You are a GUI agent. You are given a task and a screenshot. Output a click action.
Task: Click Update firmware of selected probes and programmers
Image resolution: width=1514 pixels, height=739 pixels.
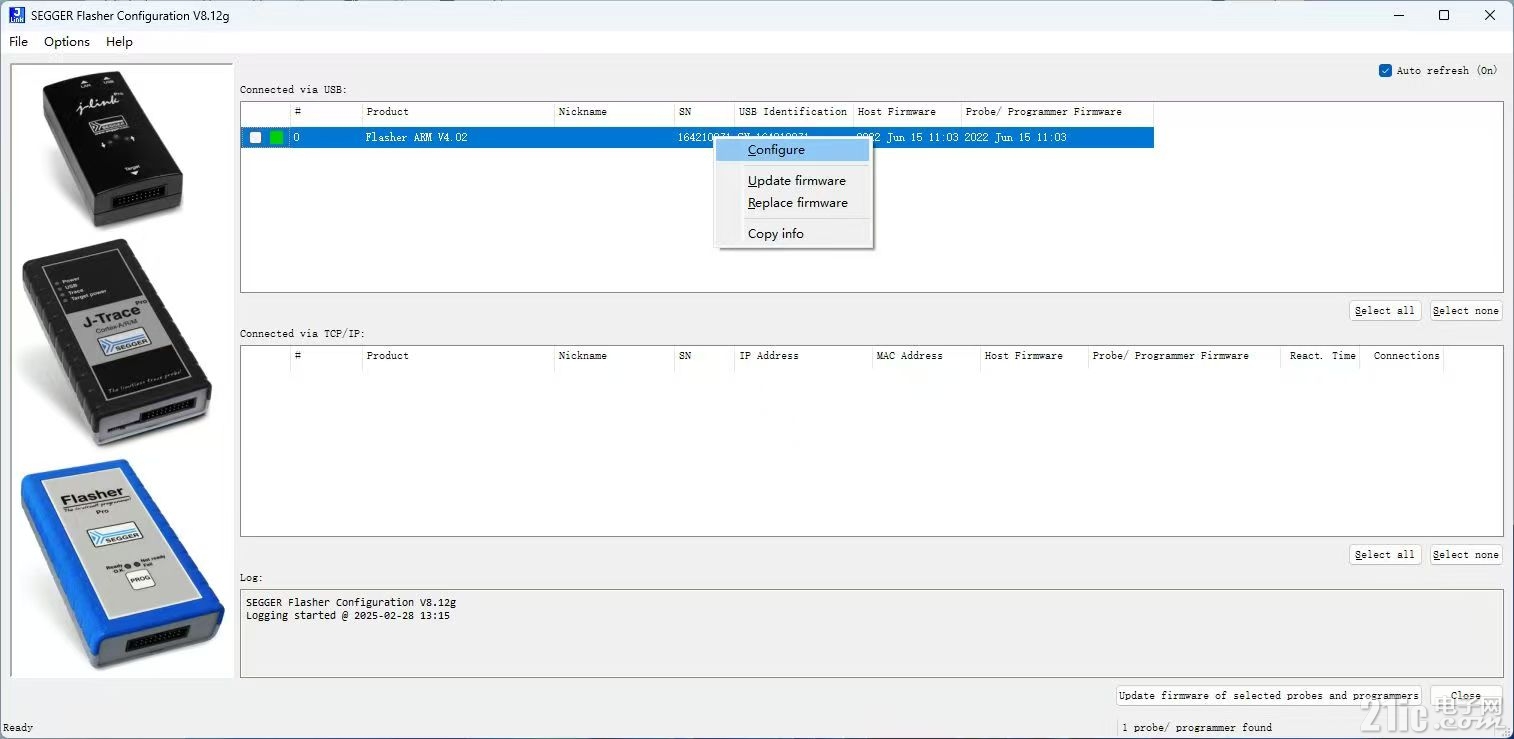[1269, 696]
